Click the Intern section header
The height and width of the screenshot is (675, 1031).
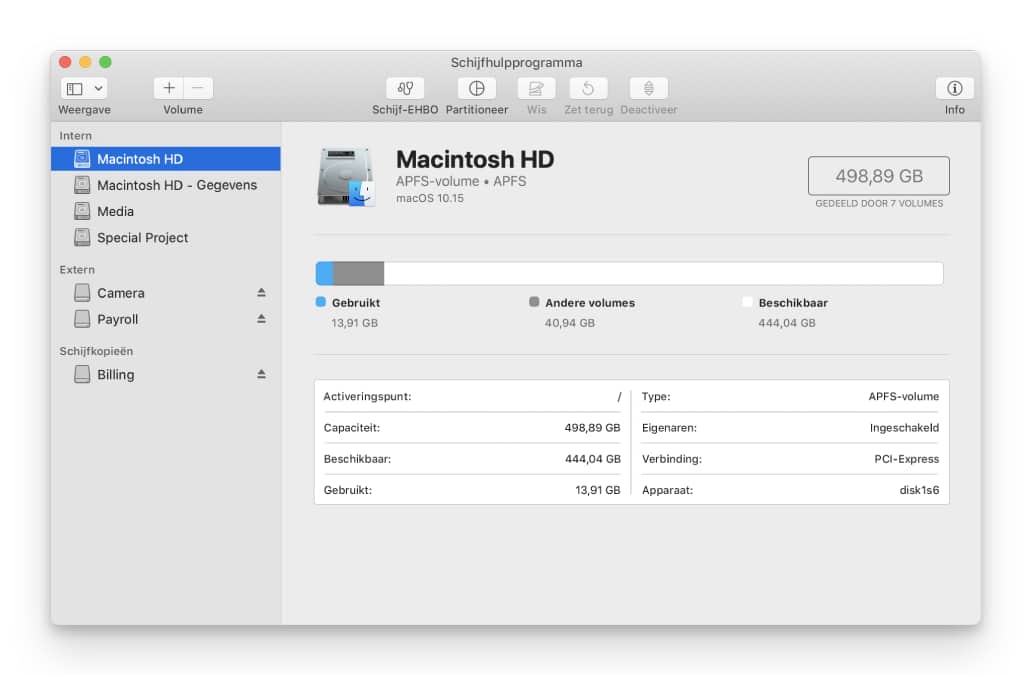[x=76, y=136]
